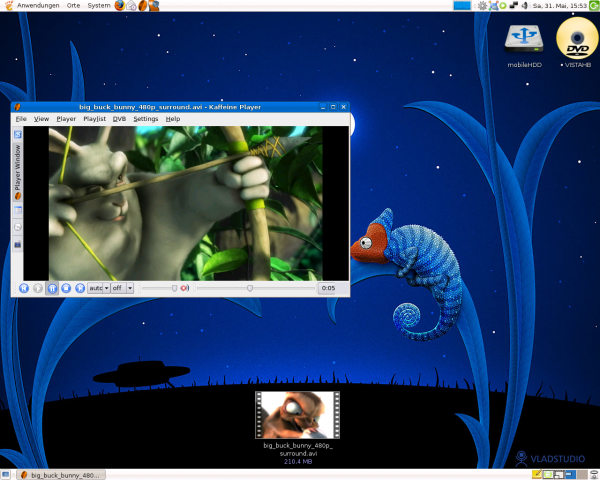Click the yellow sticky notes panel icon
The width and height of the screenshot is (600, 480).
pos(536,475)
